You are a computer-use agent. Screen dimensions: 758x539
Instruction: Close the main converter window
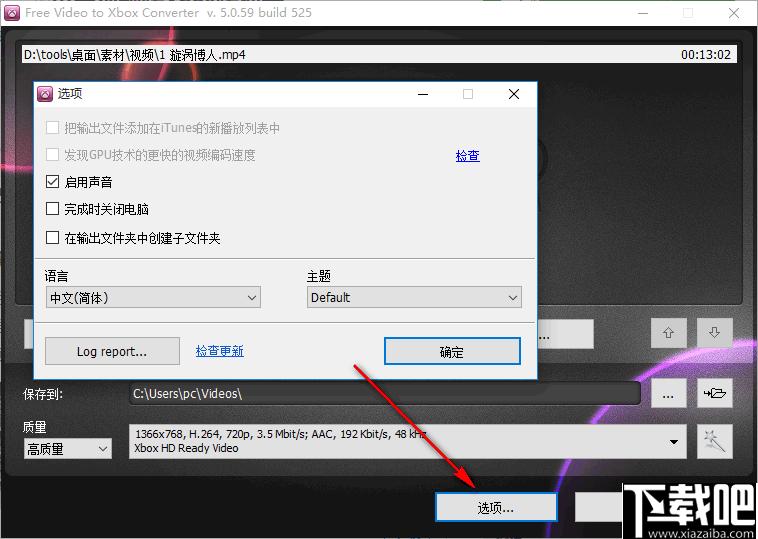[x=734, y=13]
